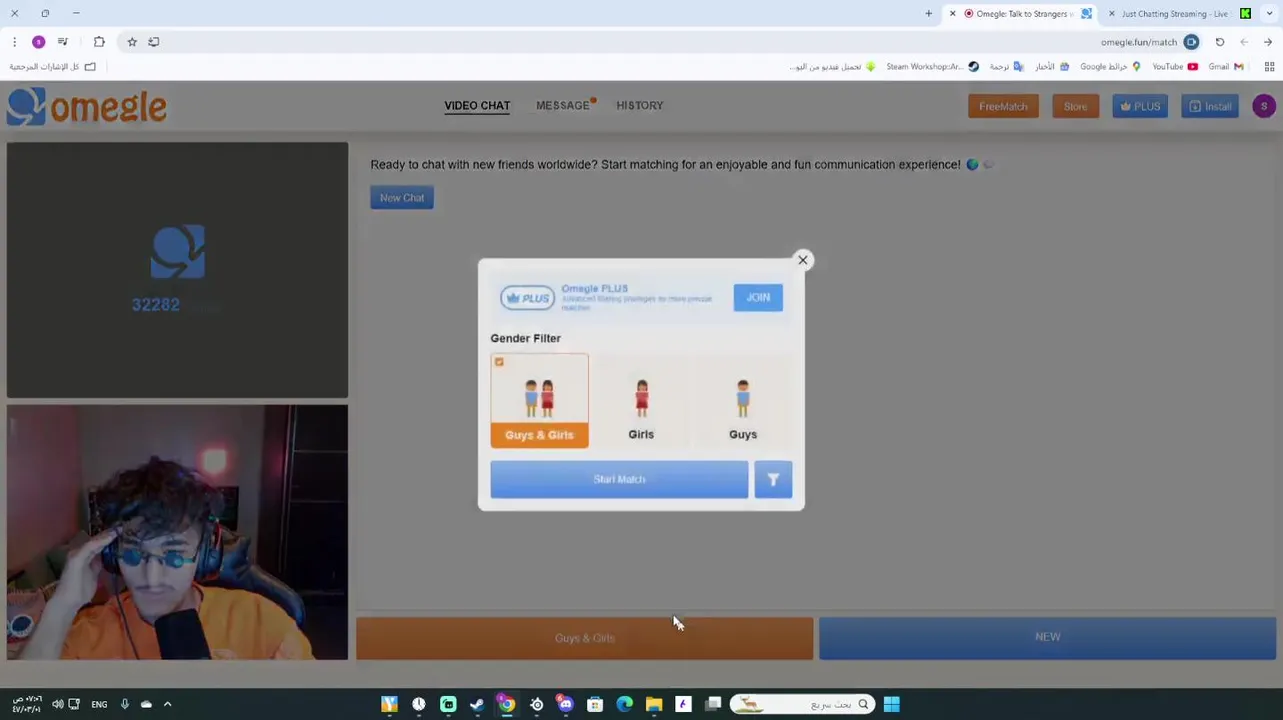1283x720 pixels.
Task: Open Steam from taskbar
Action: (x=477, y=704)
